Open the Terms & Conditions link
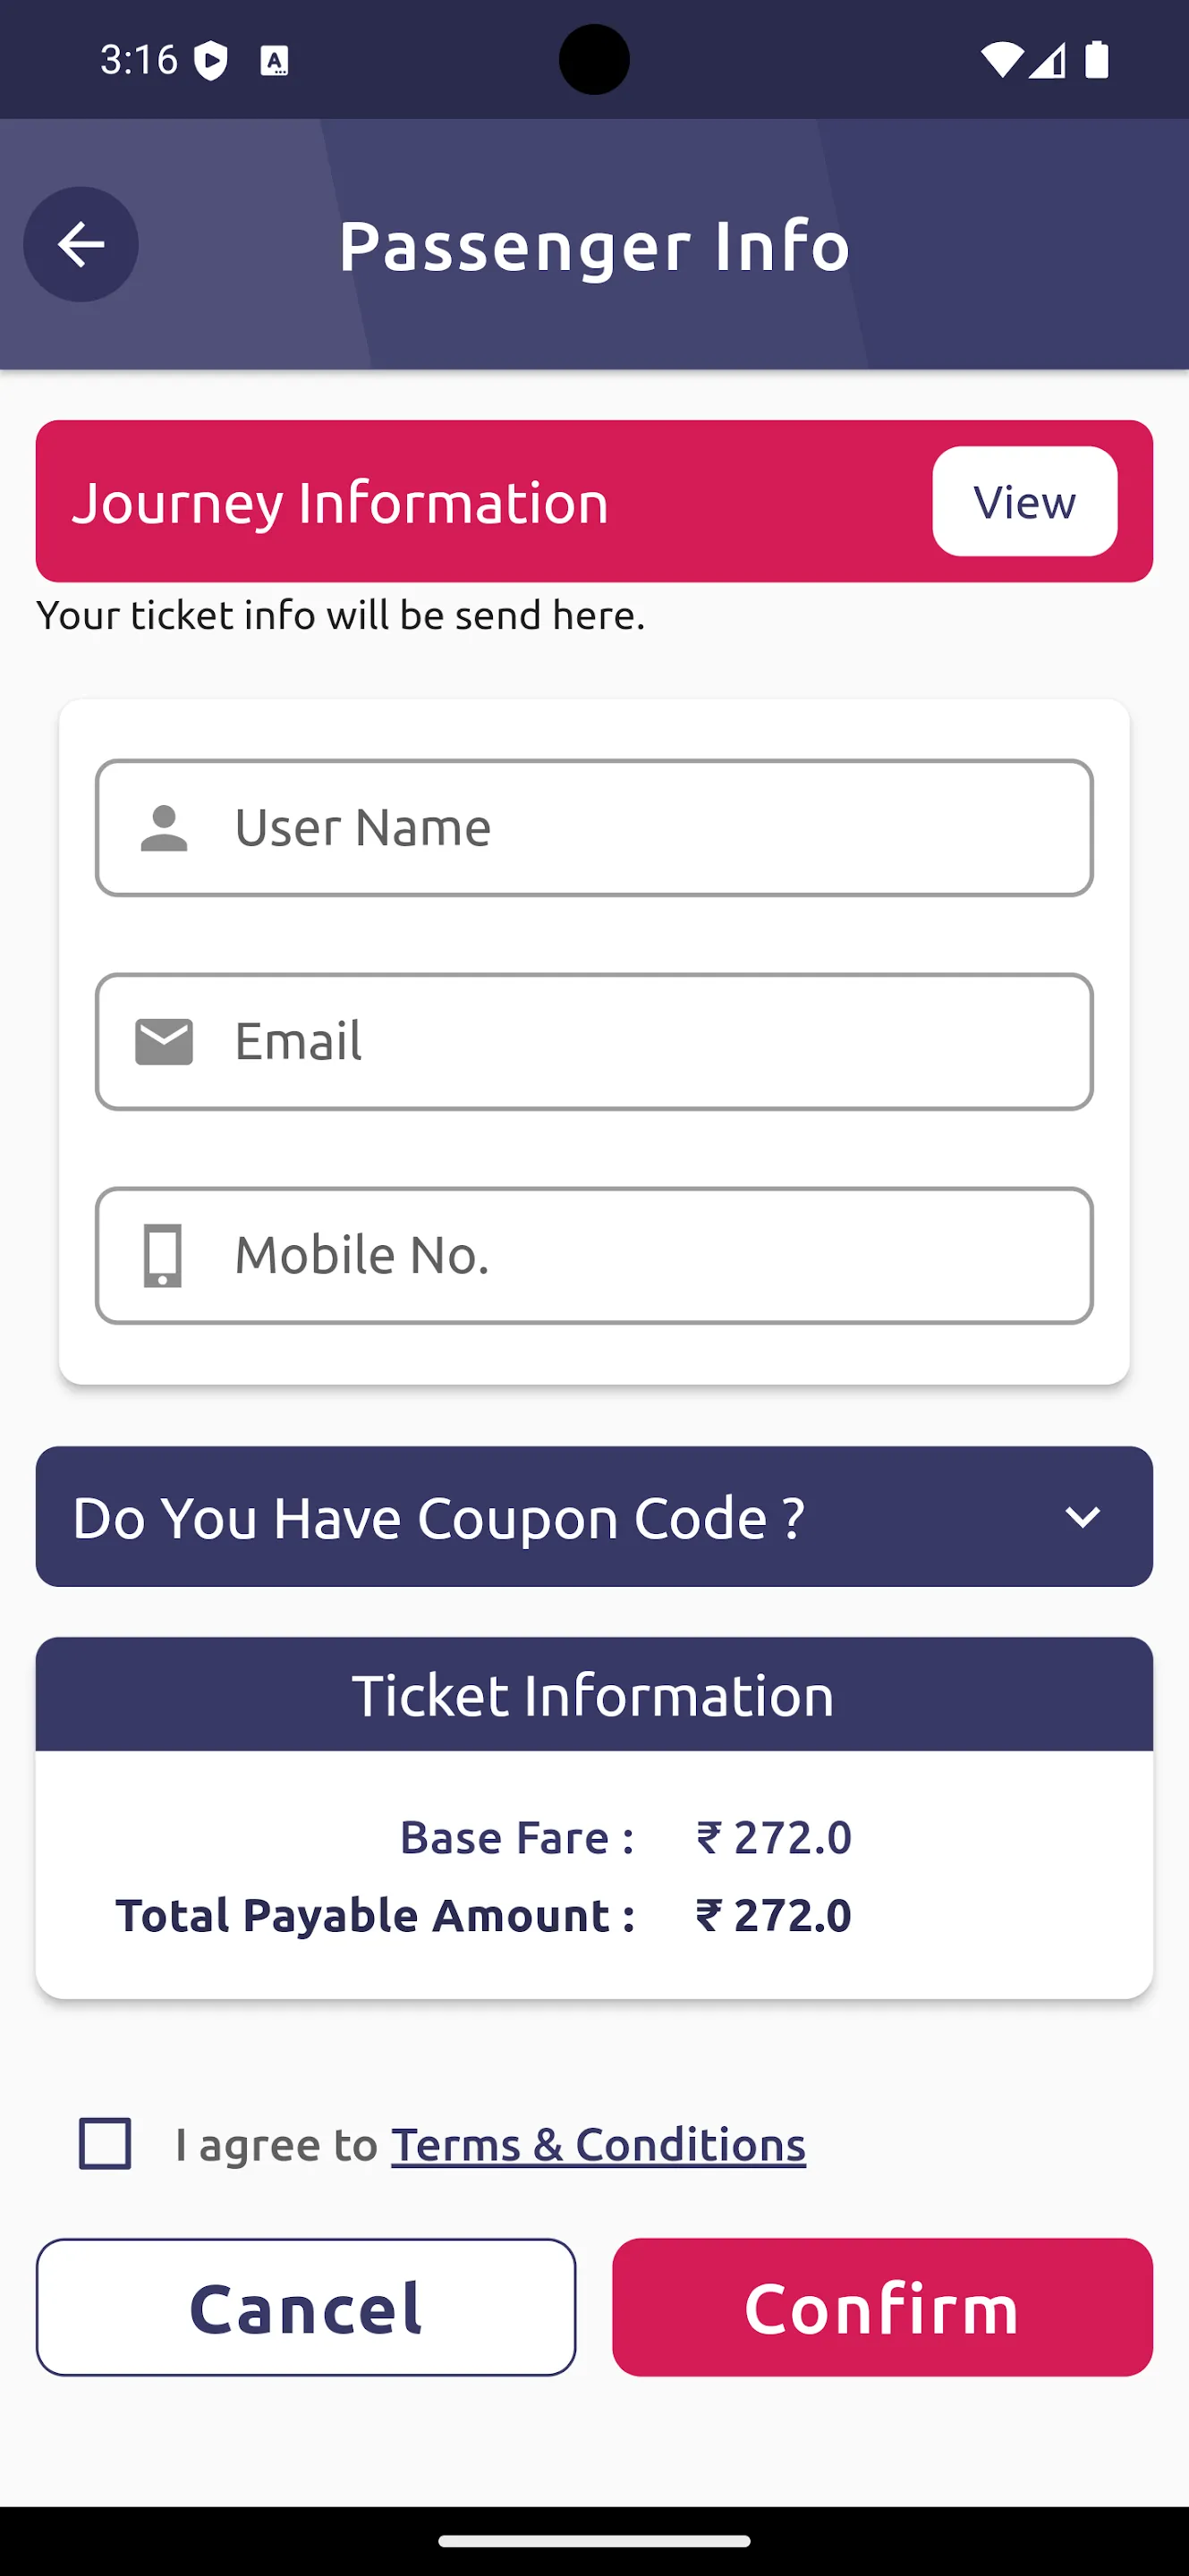The width and height of the screenshot is (1189, 2576). click(x=598, y=2145)
